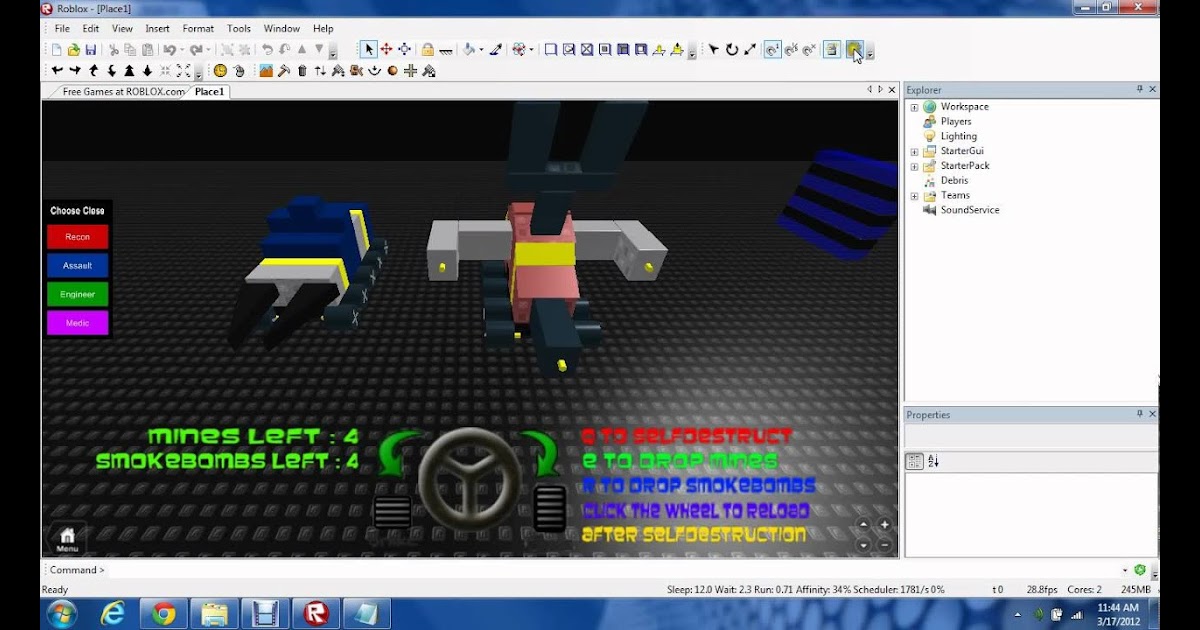Viewport: 1200px width, 630px height.
Task: Choose the green Engineer class button
Action: [x=77, y=294]
